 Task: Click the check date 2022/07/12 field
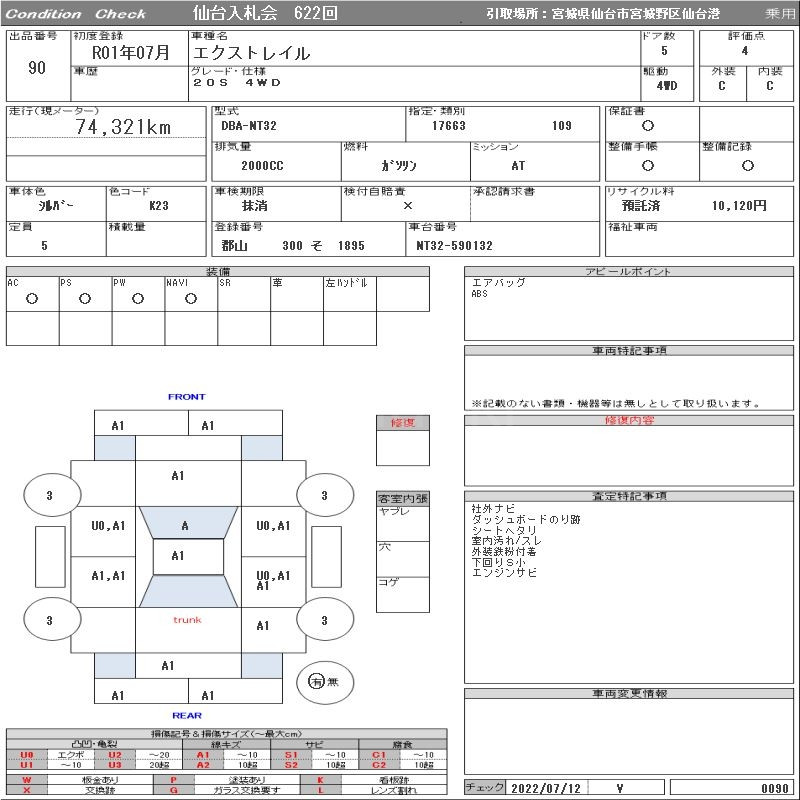[x=545, y=788]
